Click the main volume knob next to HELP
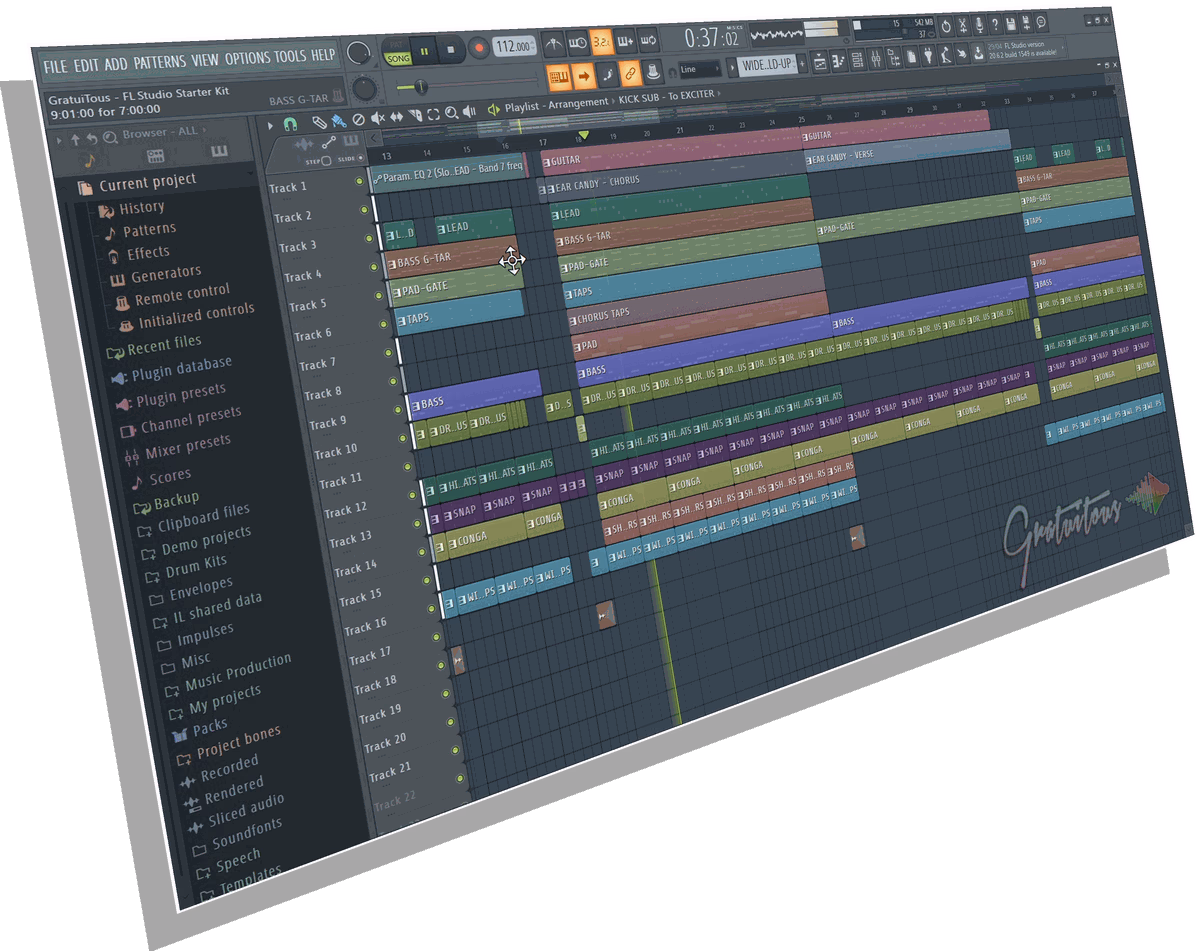1200x951 pixels. (x=359, y=53)
